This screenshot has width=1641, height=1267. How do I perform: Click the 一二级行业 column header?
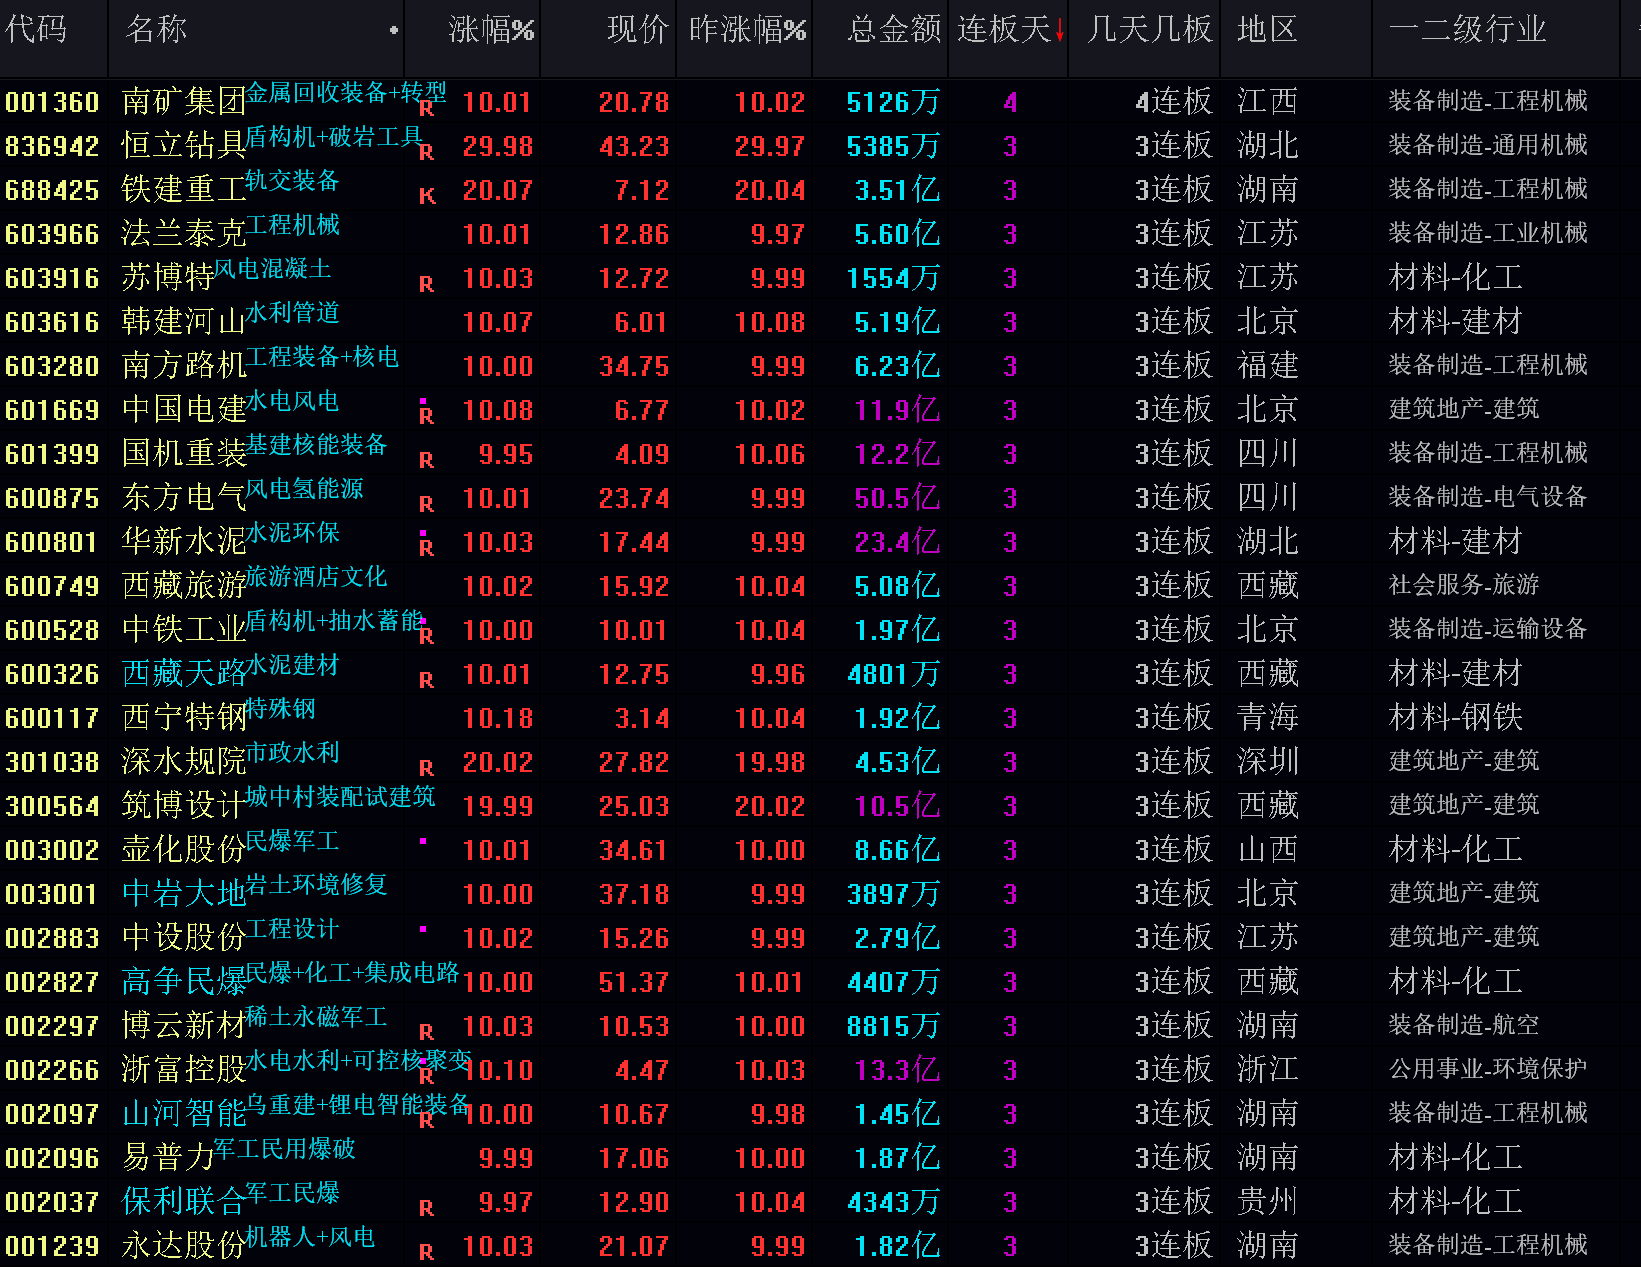tap(1467, 29)
